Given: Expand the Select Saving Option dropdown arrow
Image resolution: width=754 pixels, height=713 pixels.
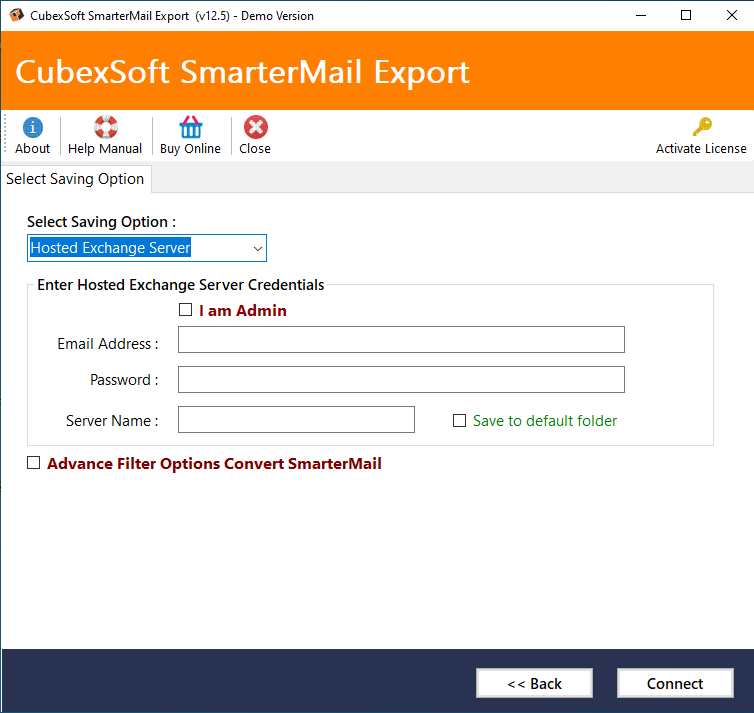Looking at the screenshot, I should [x=258, y=249].
